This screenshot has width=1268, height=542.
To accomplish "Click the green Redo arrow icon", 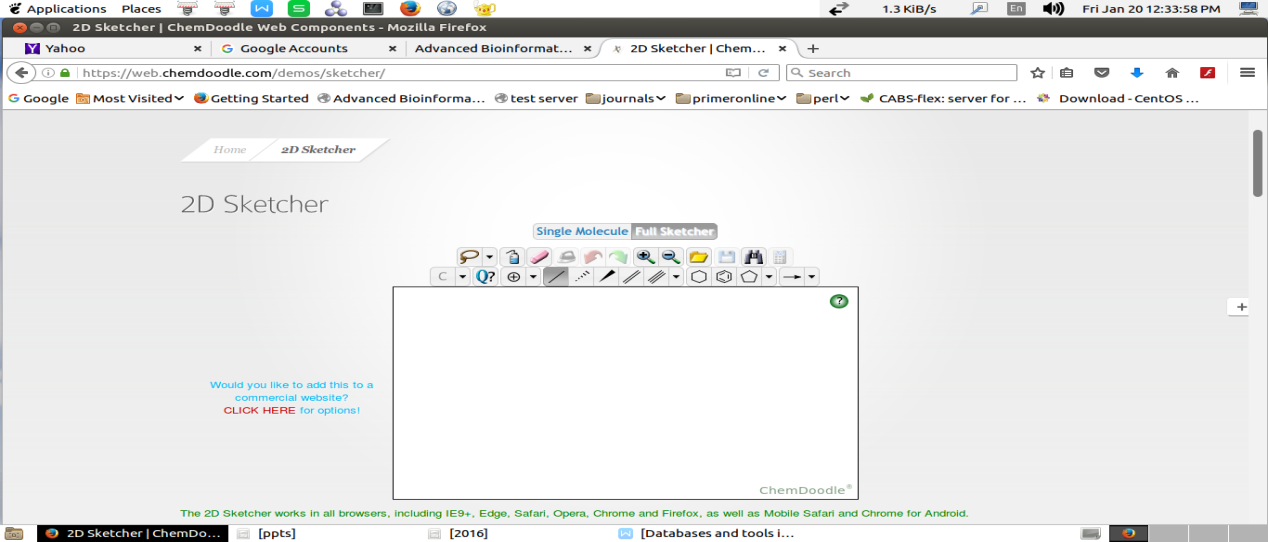I will tap(618, 257).
